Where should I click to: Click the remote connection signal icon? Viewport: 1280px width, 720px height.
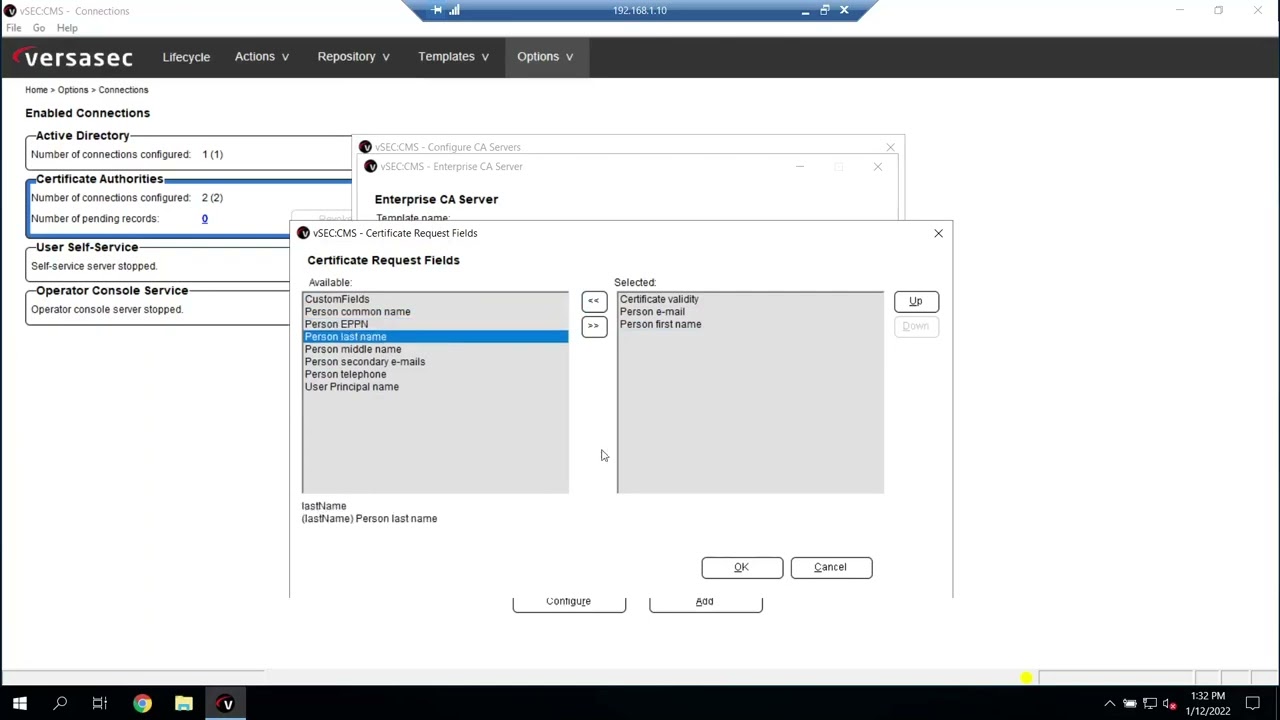point(454,10)
